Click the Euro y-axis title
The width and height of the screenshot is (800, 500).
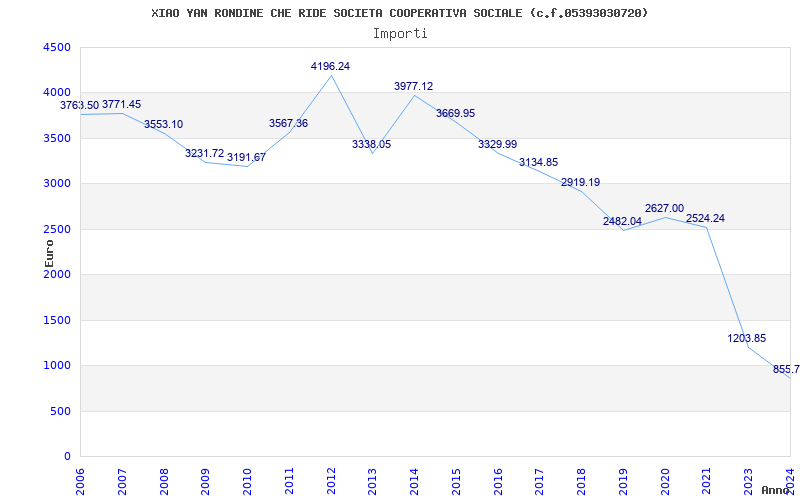49,253
